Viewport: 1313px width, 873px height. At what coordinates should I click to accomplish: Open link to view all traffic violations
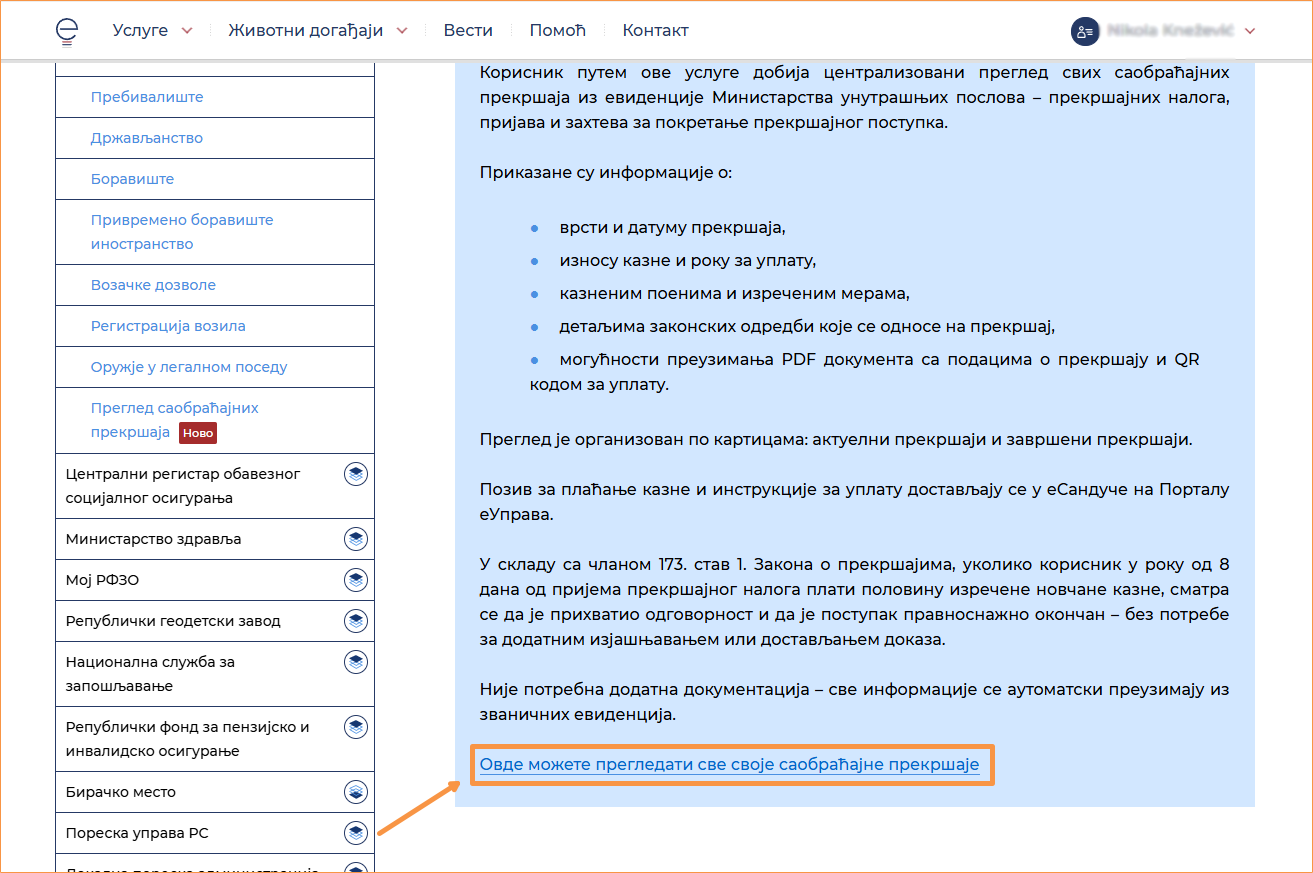pyautogui.click(x=729, y=766)
